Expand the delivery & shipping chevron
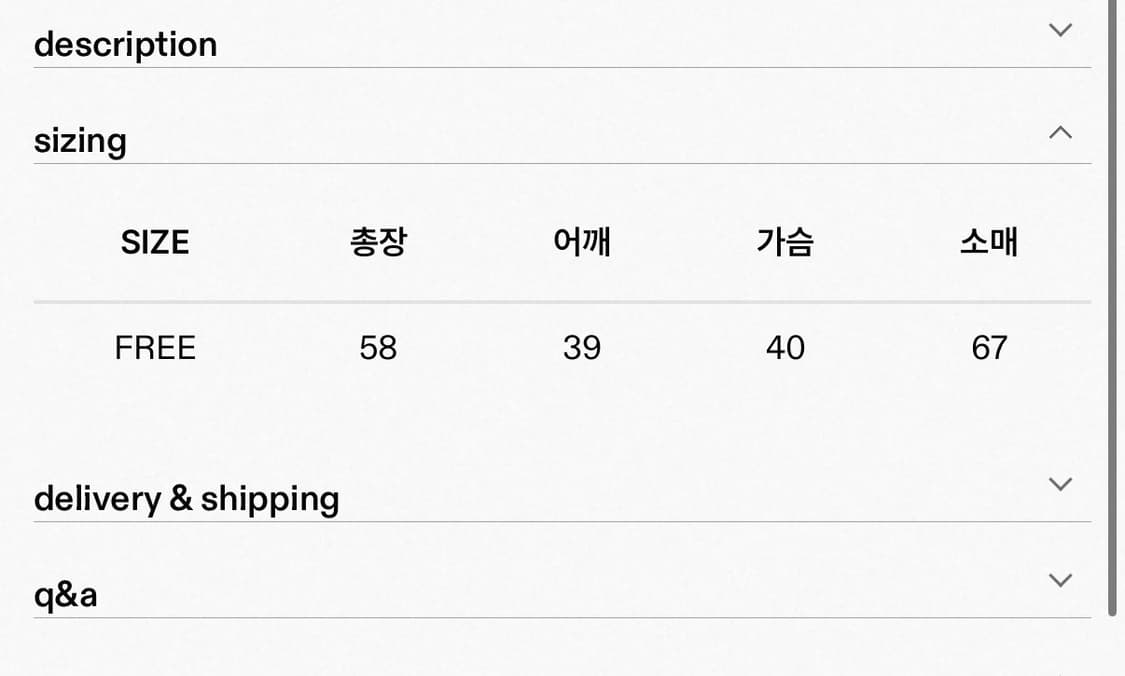This screenshot has width=1125, height=676. (1059, 484)
